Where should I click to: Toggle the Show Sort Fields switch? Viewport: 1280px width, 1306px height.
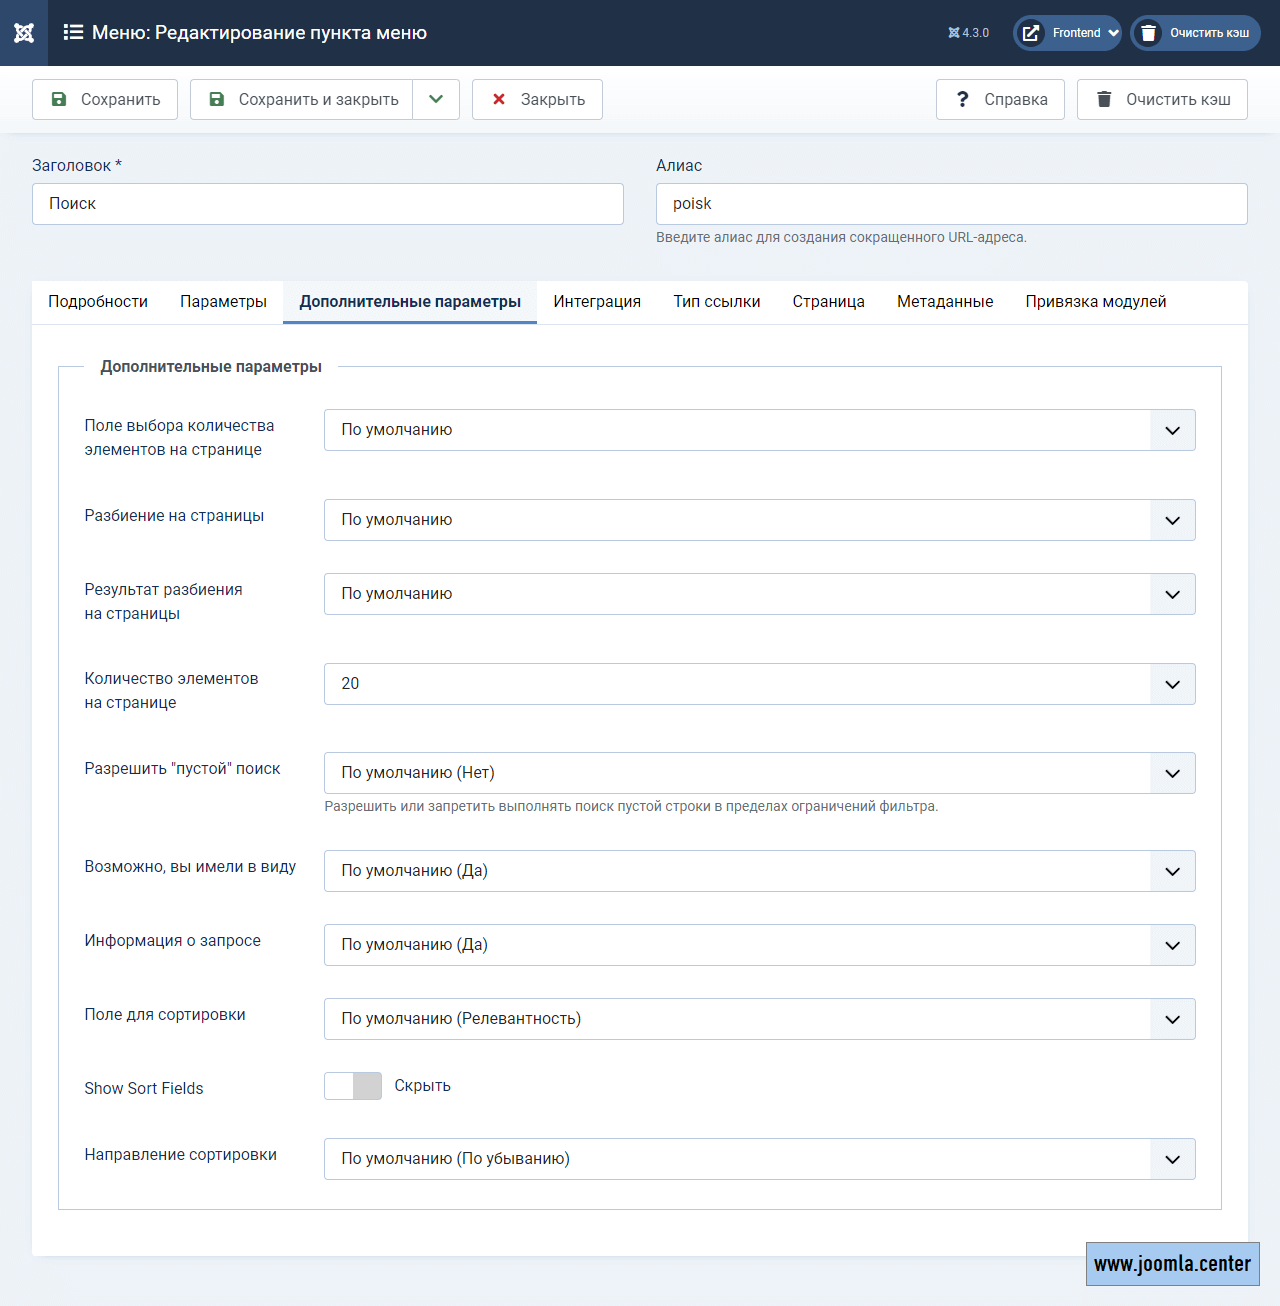click(353, 1086)
